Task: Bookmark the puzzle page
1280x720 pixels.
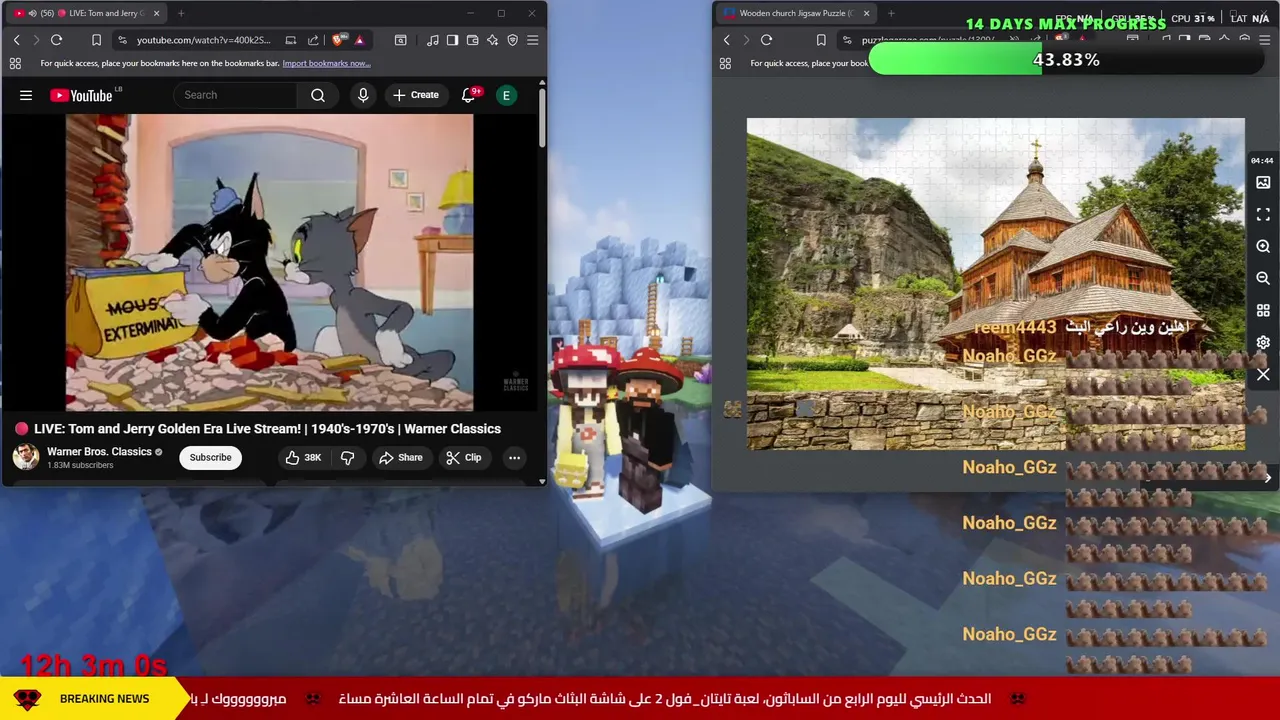Action: [x=821, y=40]
